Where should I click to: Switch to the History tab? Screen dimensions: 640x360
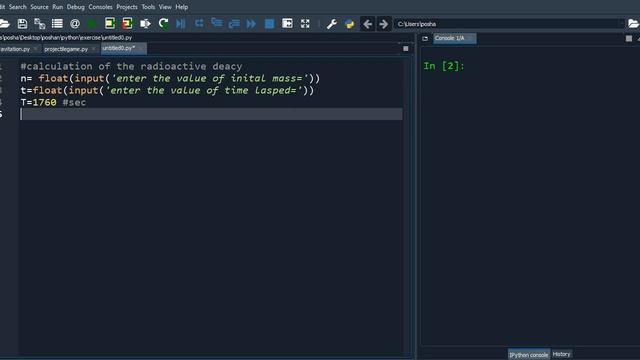(561, 354)
